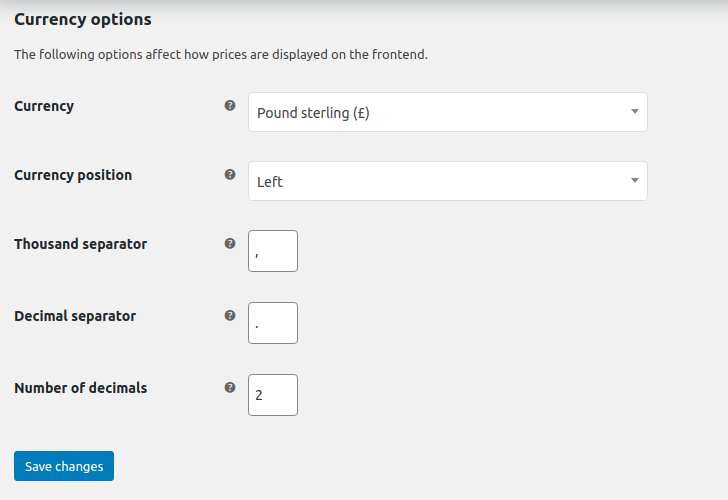Show the Thousand separator help tooltip icon

pos(230,243)
